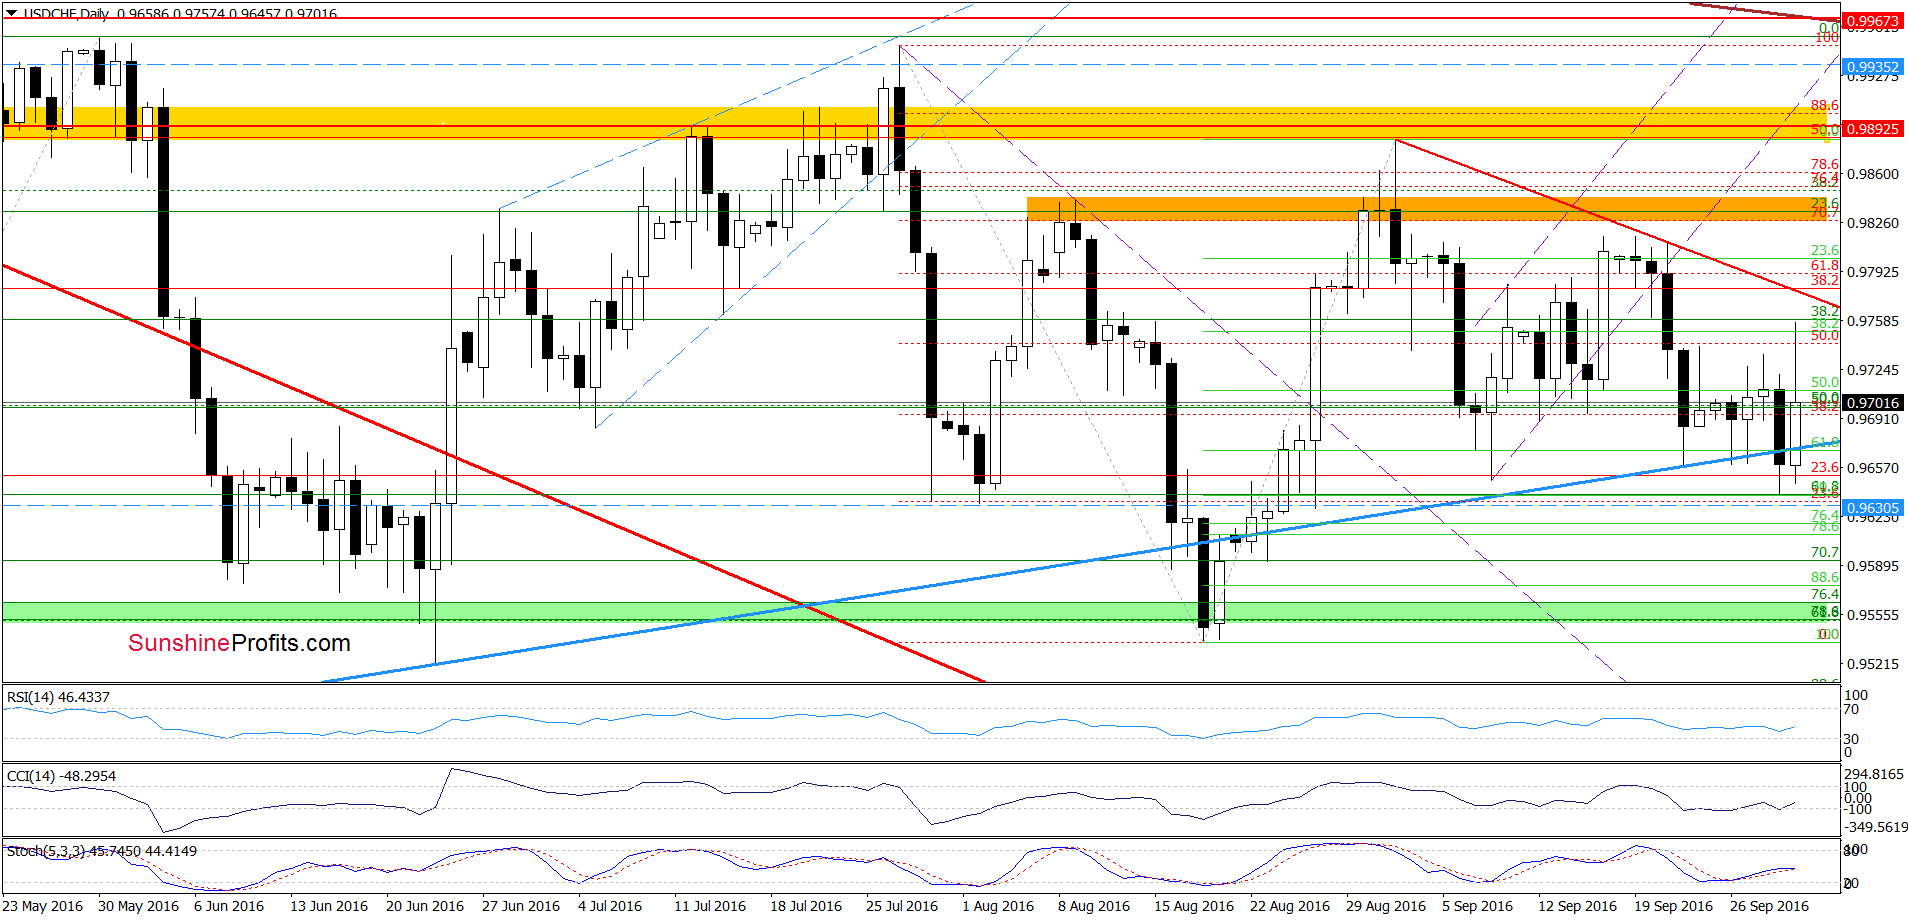The image size is (1908, 920).
Task: Click the 0.97925 value on price axis
Action: tap(1872, 272)
